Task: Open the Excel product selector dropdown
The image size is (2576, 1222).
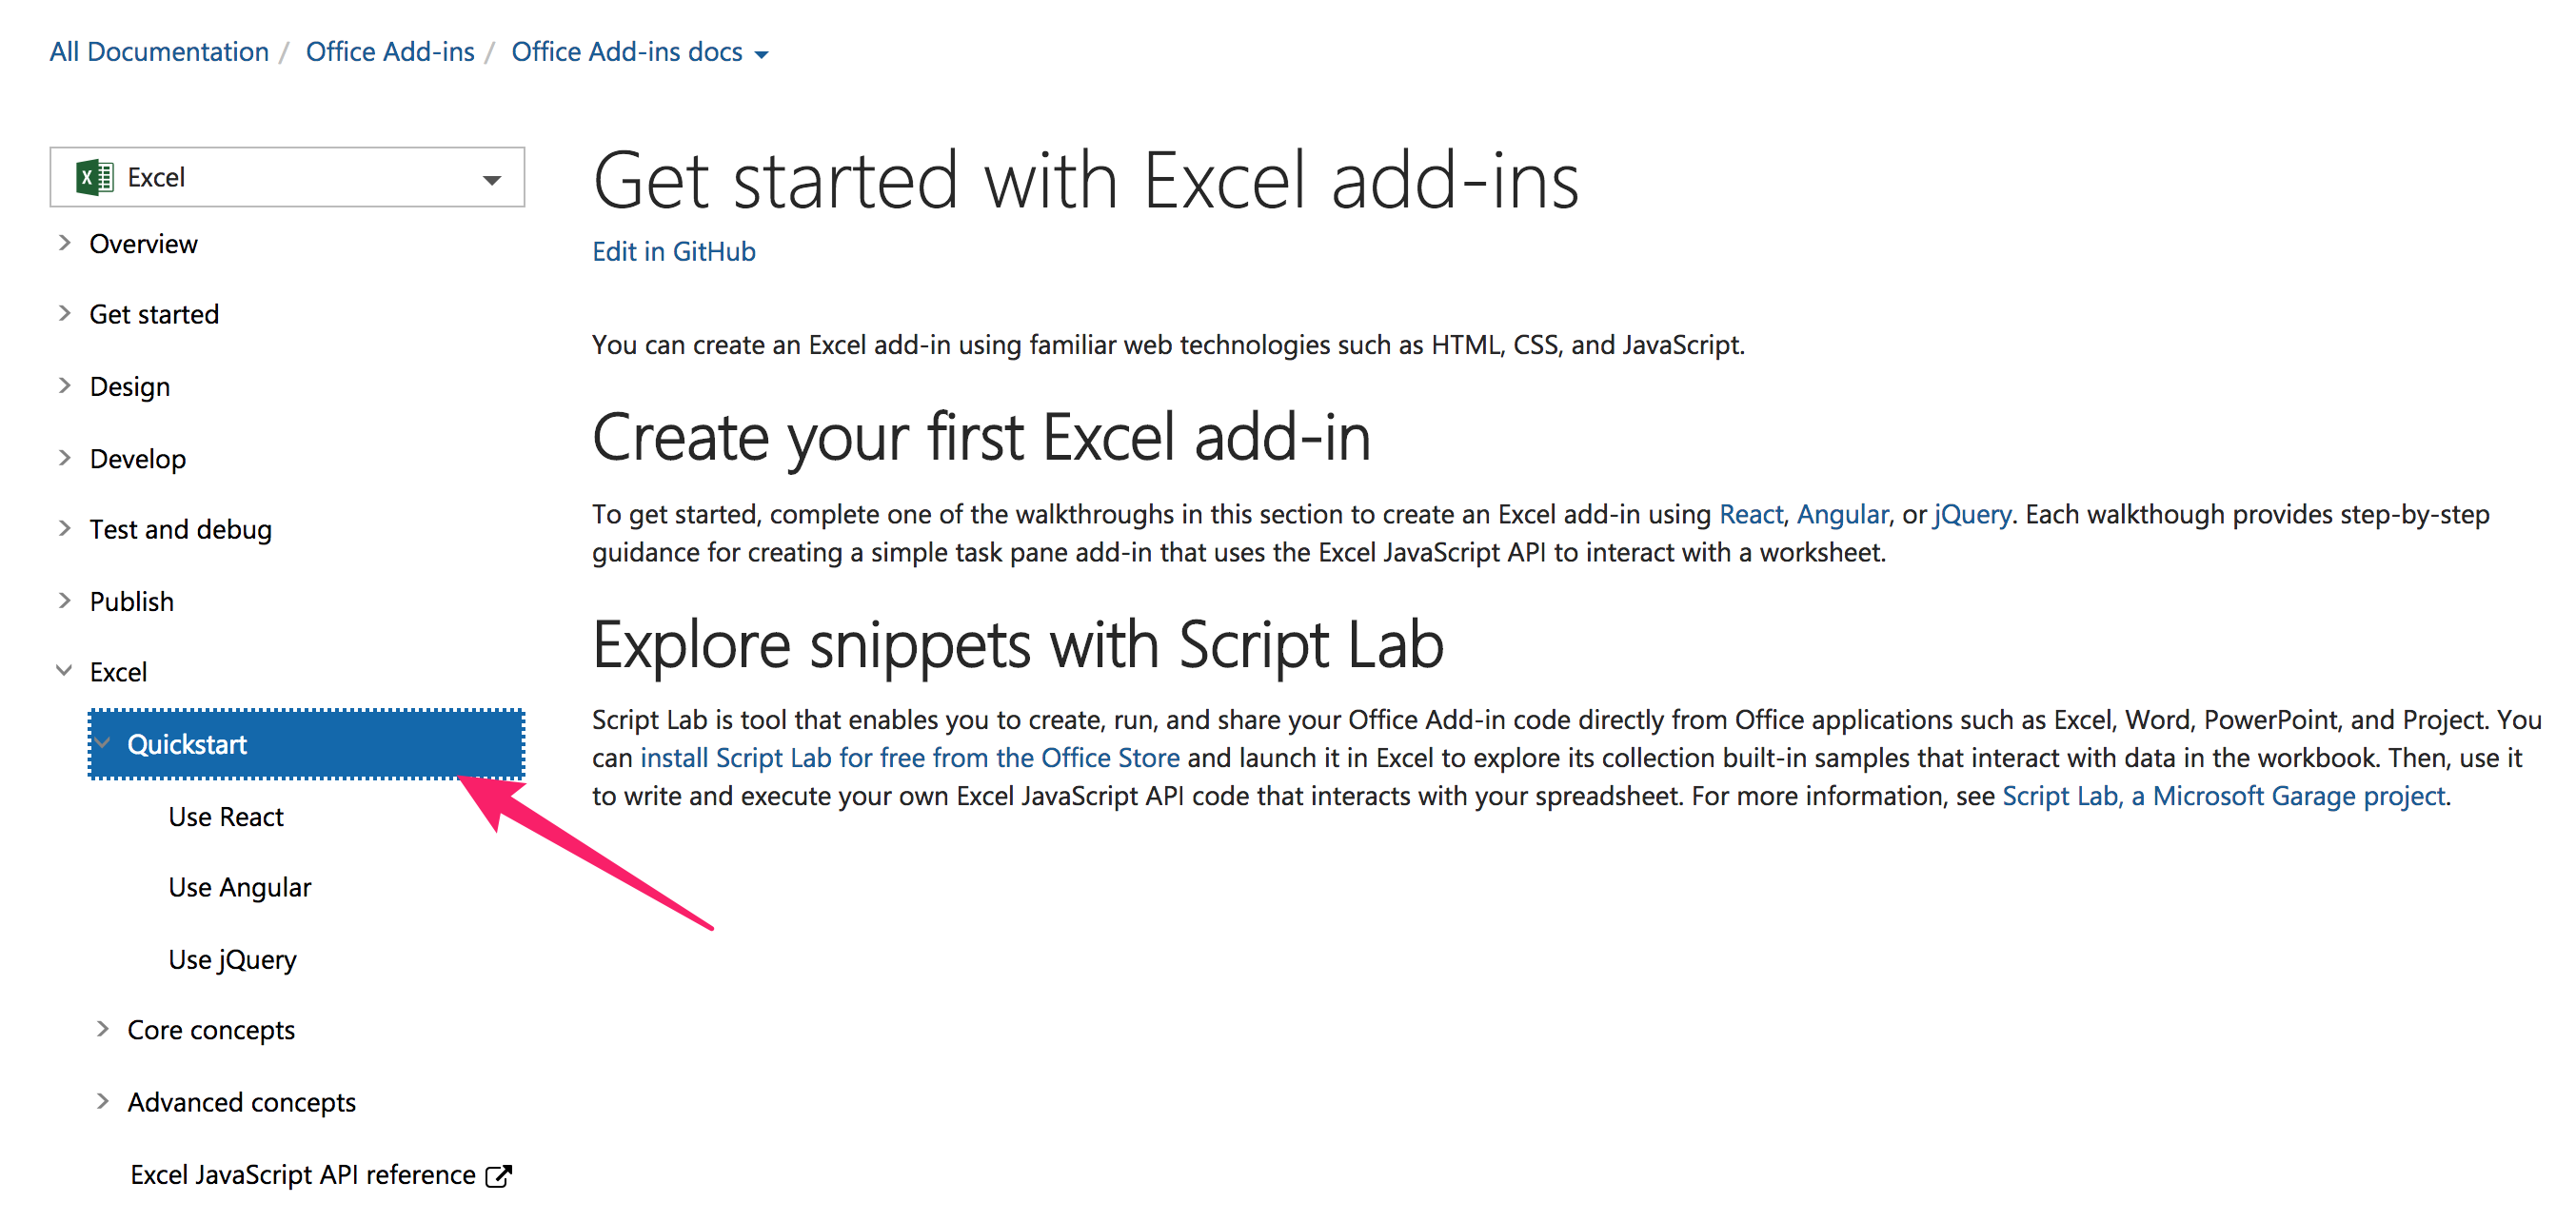Action: coord(491,178)
